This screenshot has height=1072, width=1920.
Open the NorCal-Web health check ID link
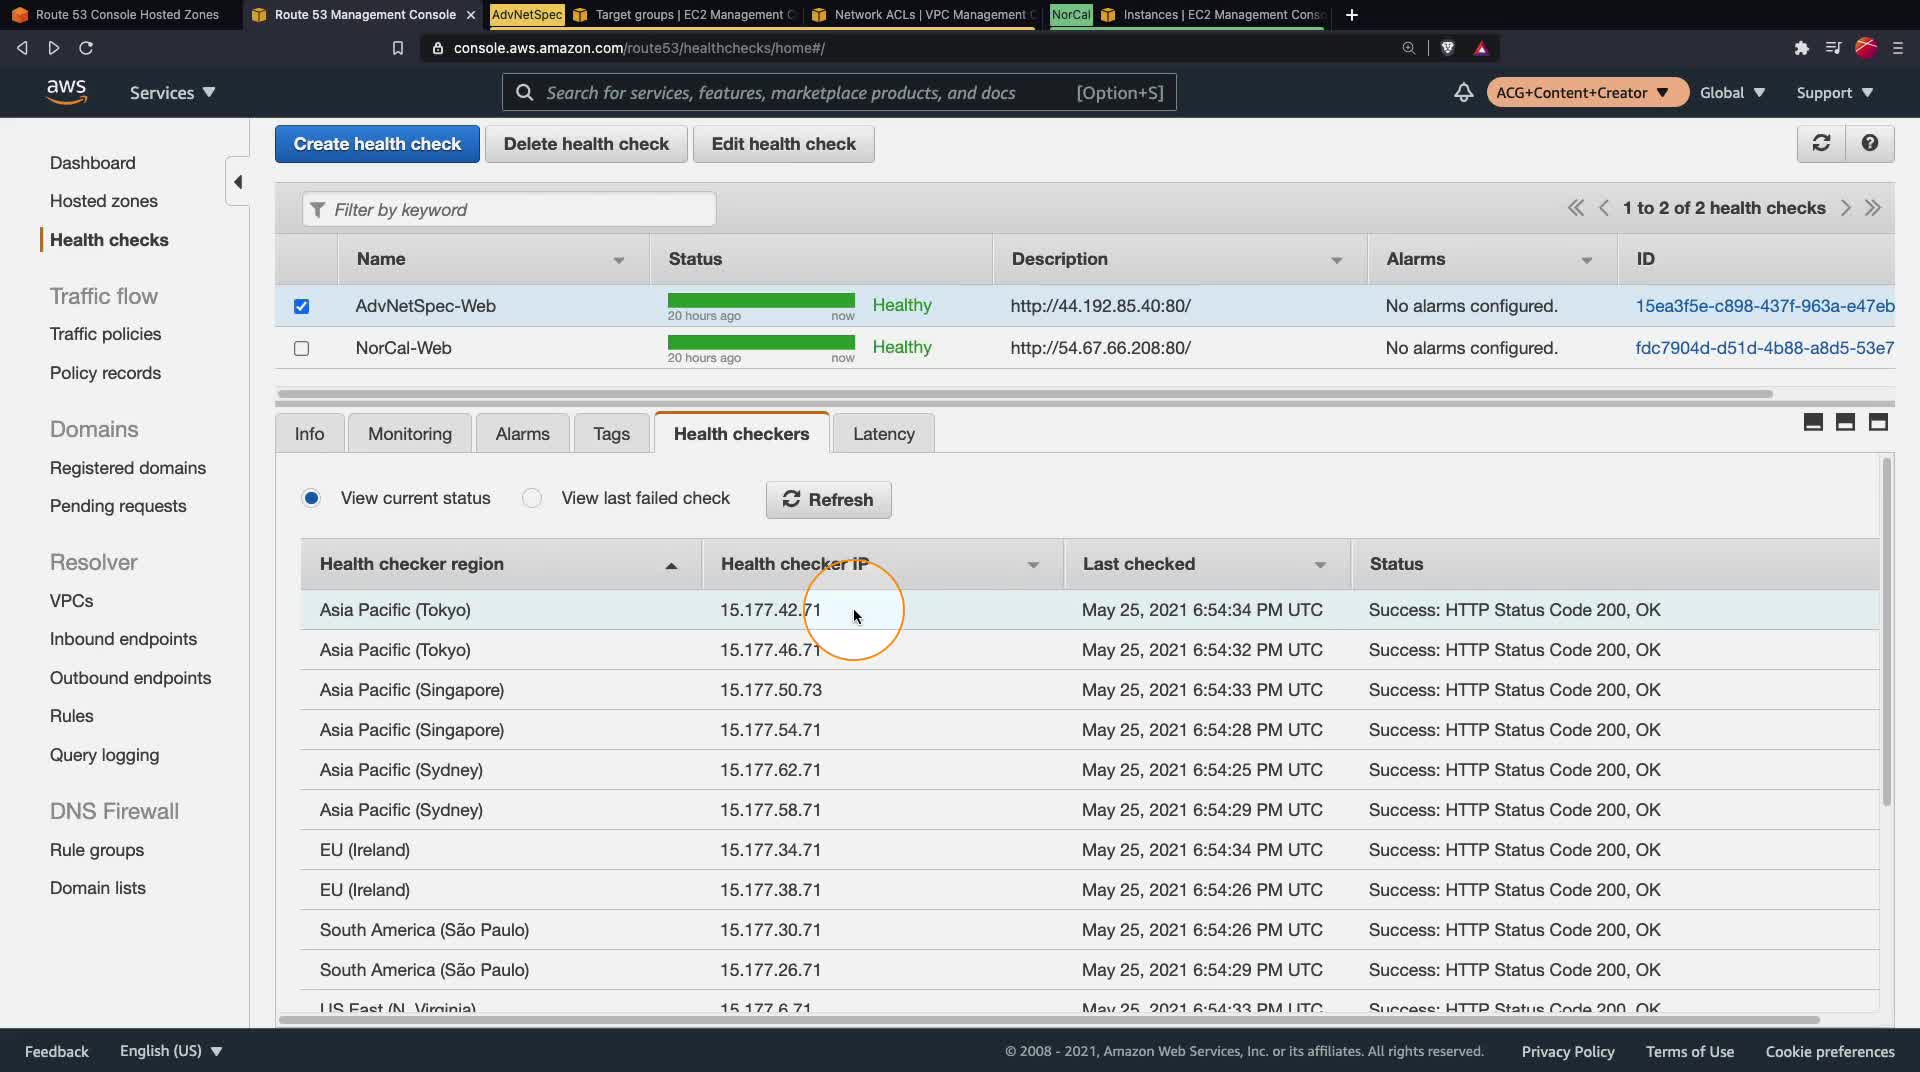click(x=1764, y=348)
